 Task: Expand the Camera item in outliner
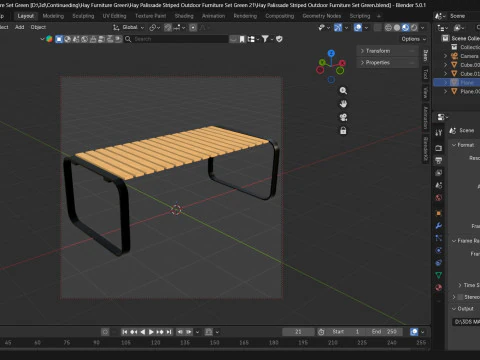446,56
